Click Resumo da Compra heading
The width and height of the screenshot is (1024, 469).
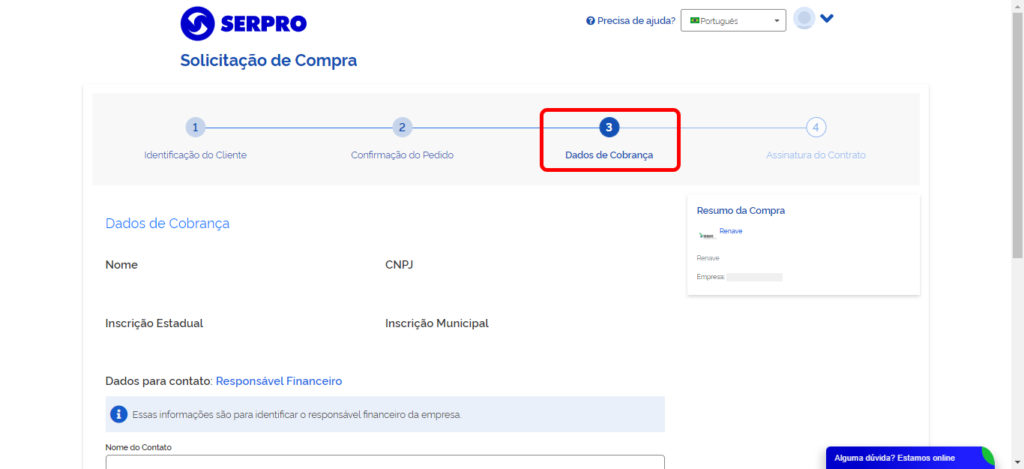pyautogui.click(x=741, y=211)
